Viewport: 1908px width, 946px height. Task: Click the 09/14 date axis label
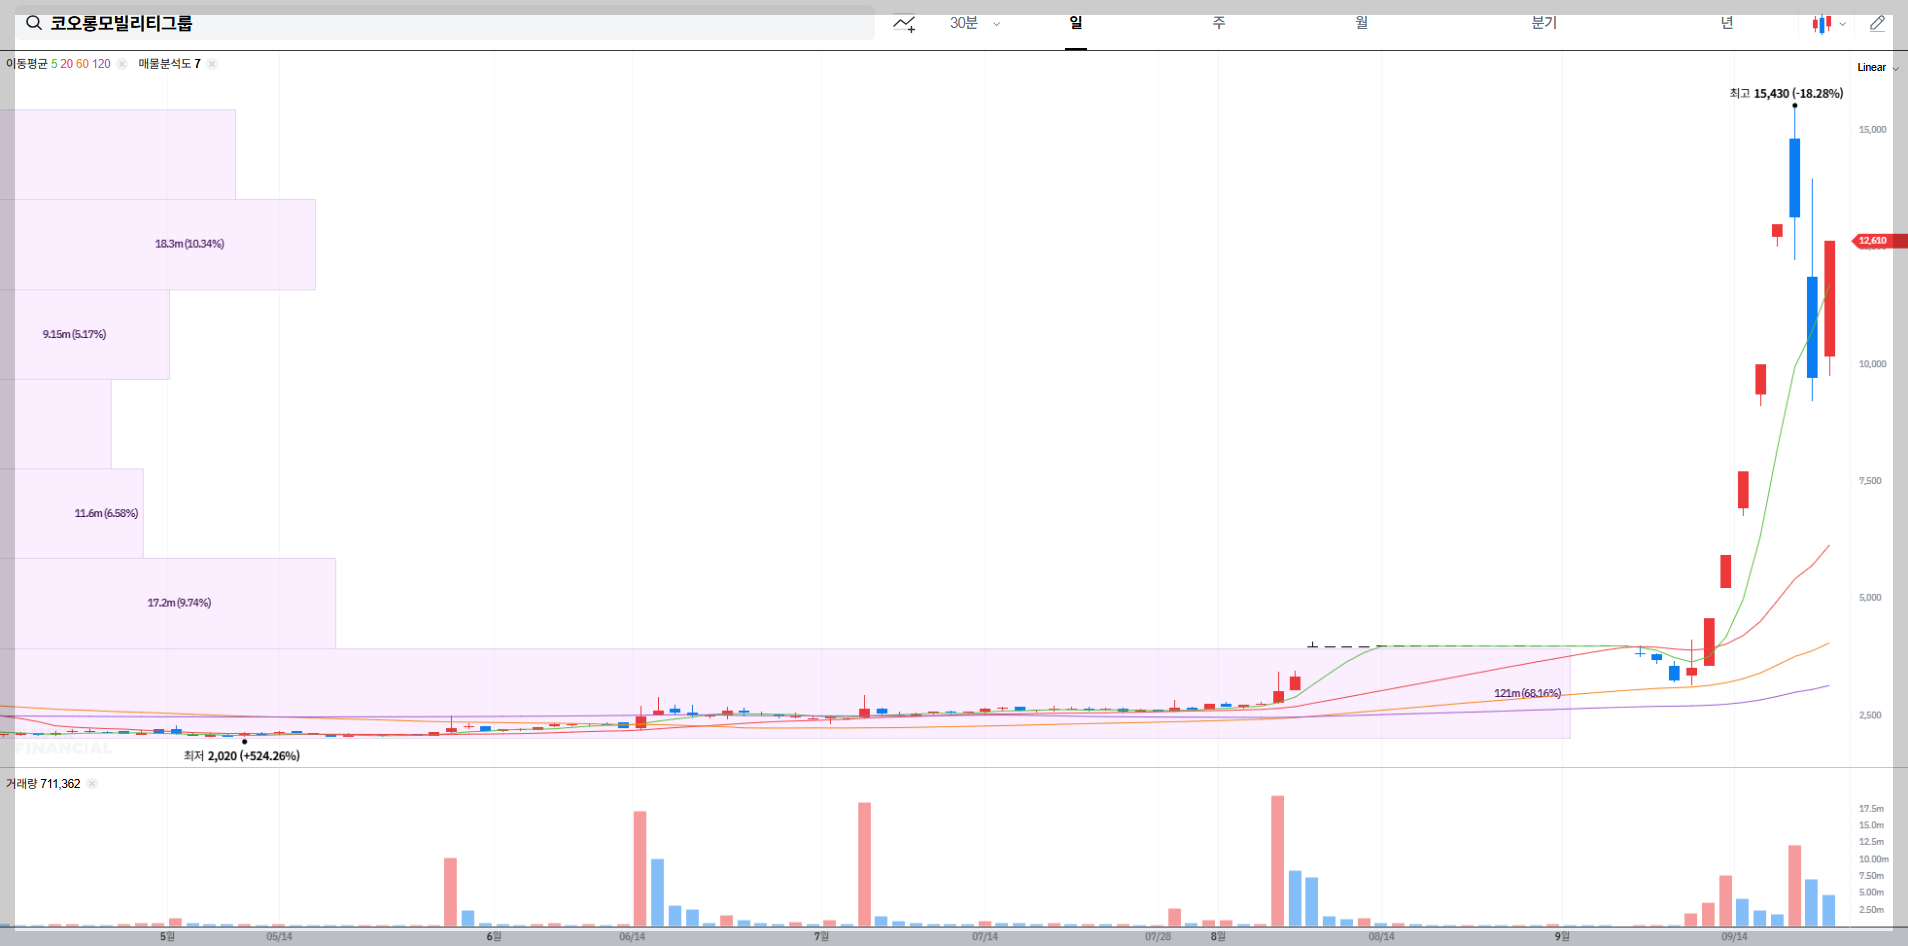1734,937
